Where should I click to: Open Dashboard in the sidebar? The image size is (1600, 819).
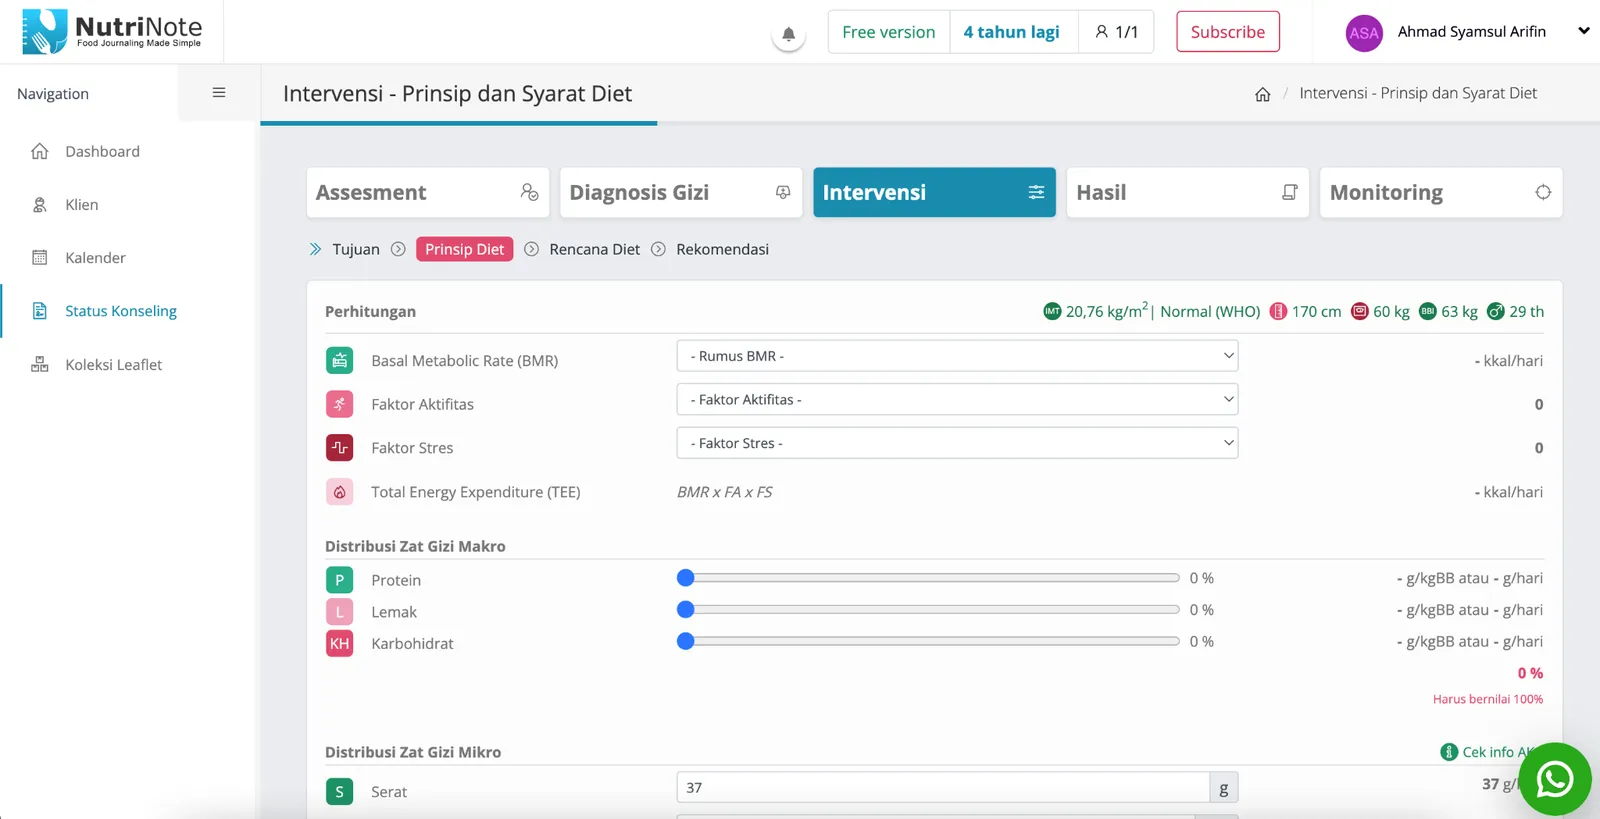tap(102, 151)
